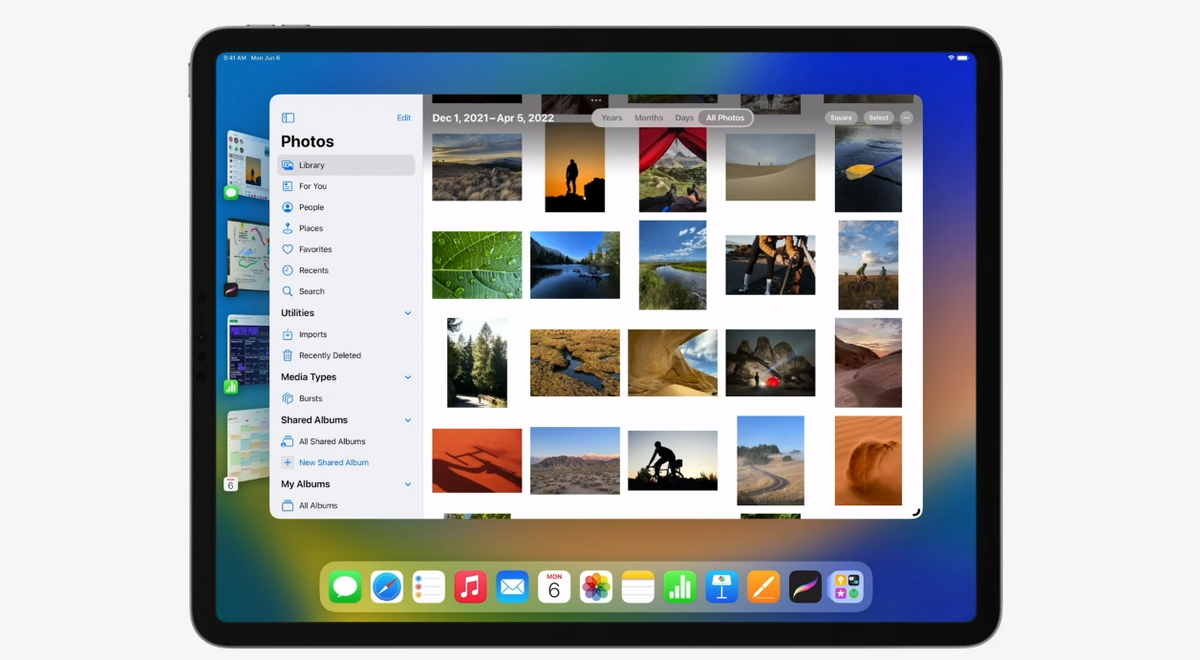Open Calendar app in the dock
This screenshot has width=1200, height=660.
click(554, 586)
